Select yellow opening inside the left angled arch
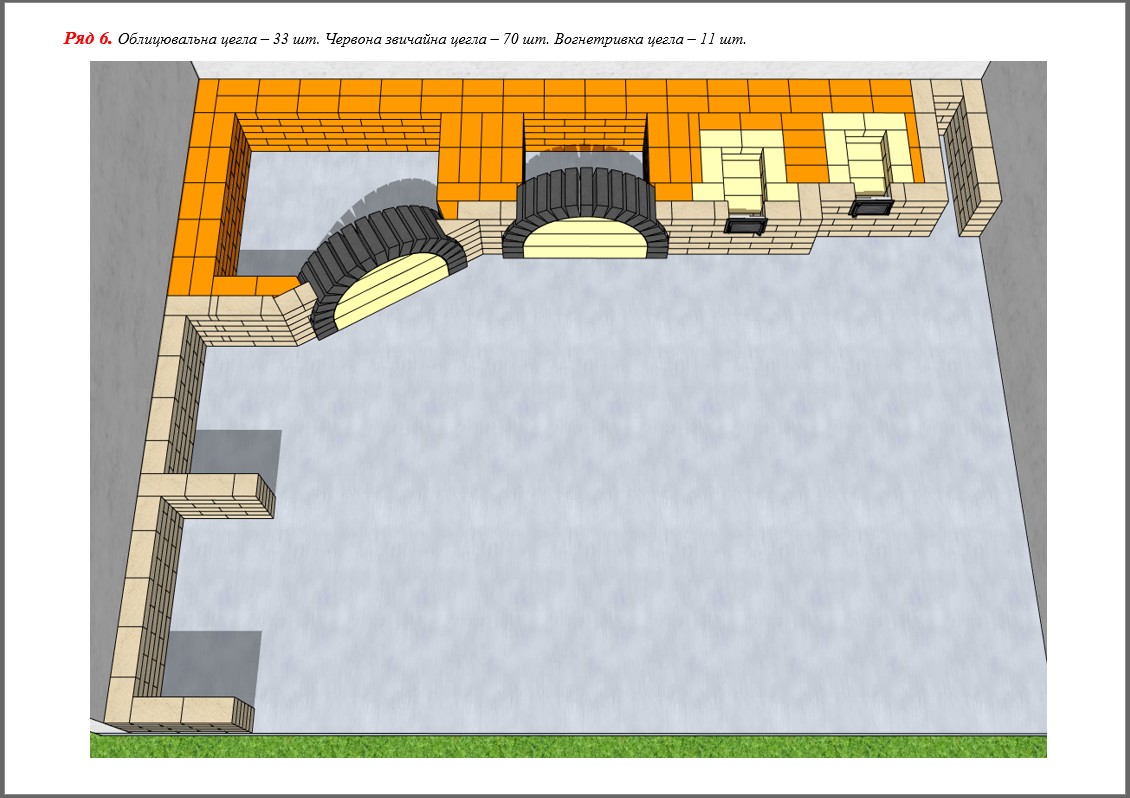 (392, 291)
